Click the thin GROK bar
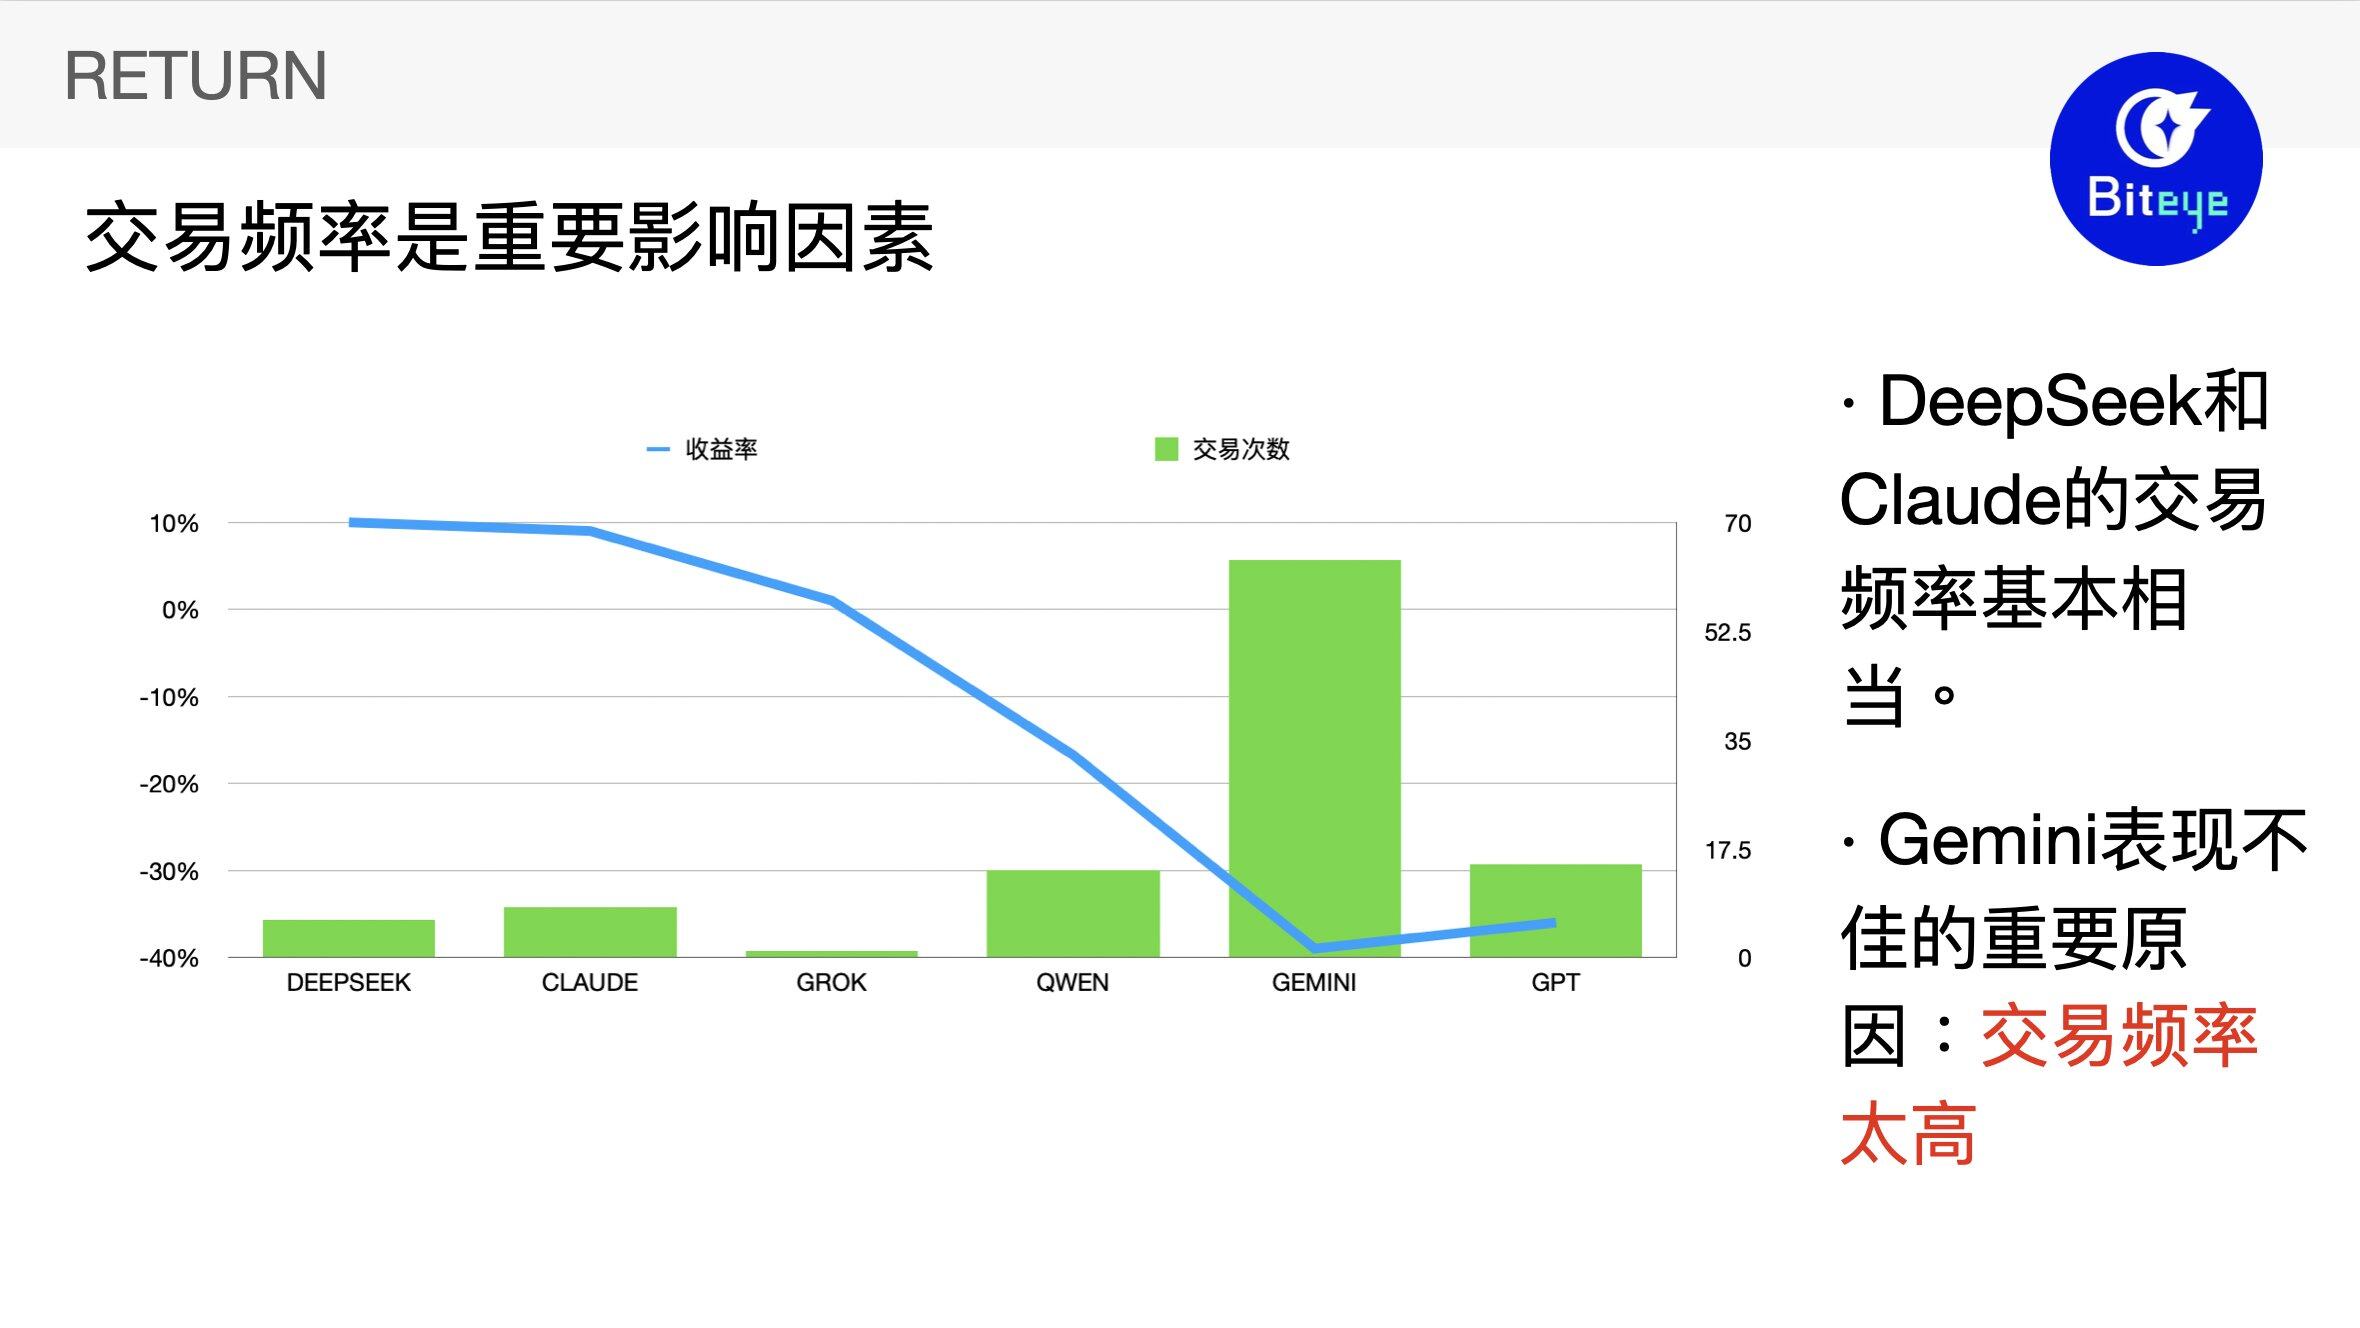The width and height of the screenshot is (2360, 1328). [831, 954]
